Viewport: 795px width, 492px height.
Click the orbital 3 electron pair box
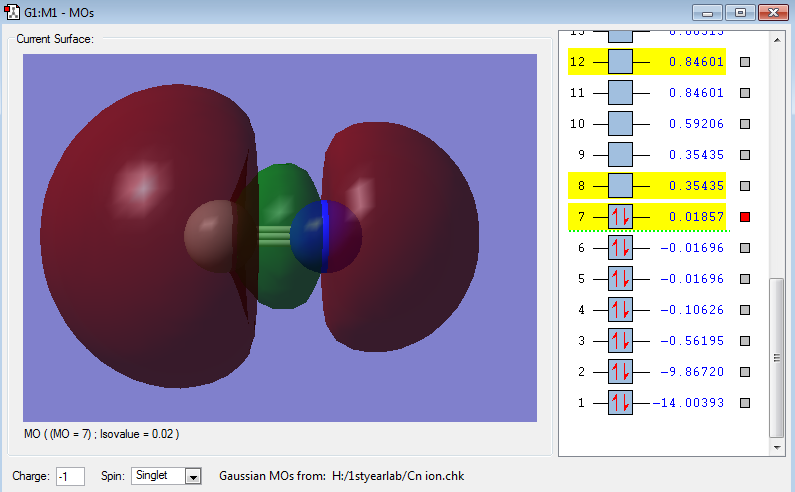(x=620, y=341)
